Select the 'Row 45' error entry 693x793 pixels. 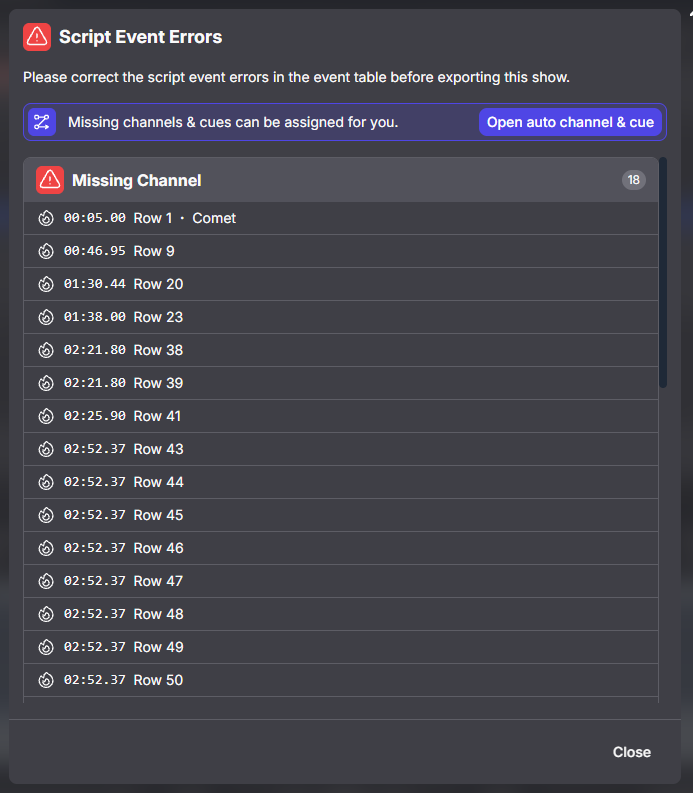[x=341, y=515]
